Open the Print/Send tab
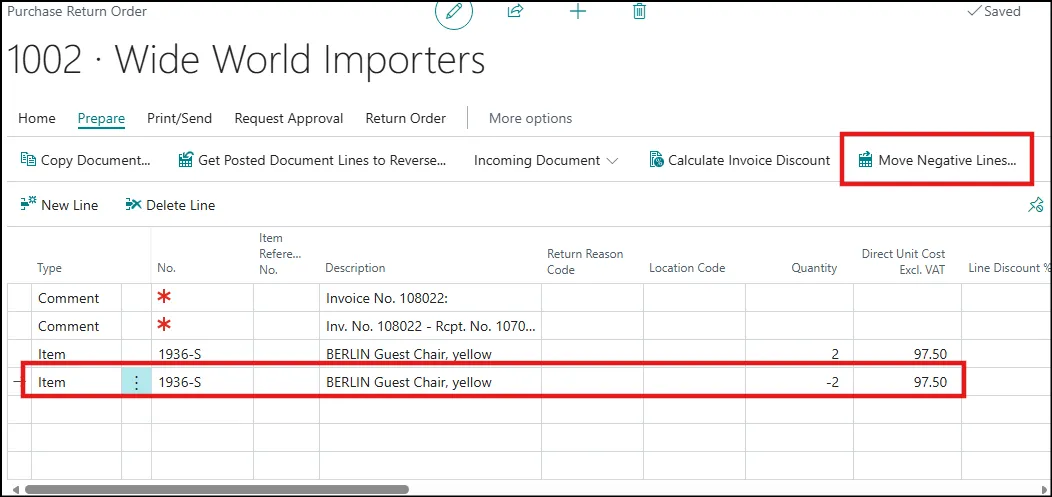 (179, 118)
